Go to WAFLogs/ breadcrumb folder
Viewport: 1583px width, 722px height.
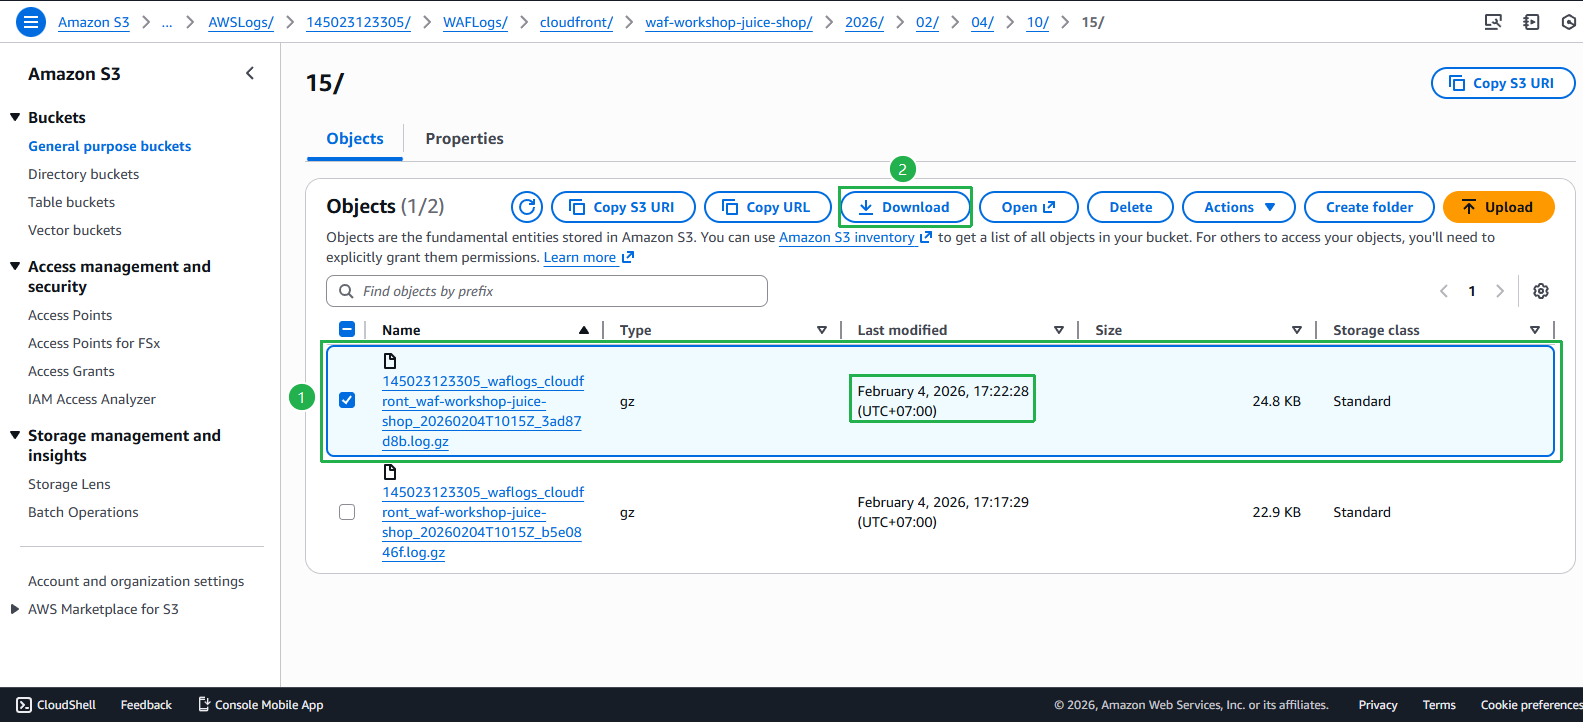[x=475, y=22]
